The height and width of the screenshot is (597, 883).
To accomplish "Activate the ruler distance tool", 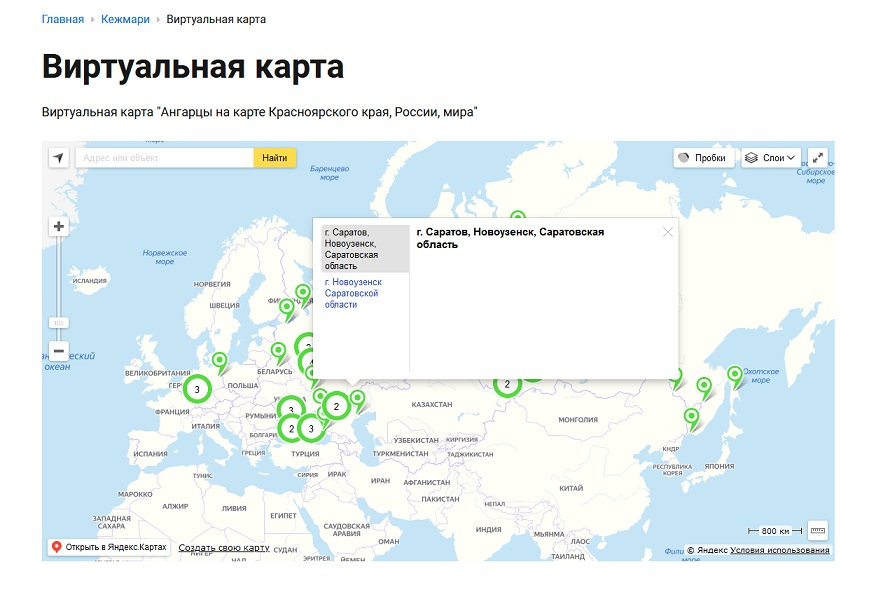I will tap(818, 530).
